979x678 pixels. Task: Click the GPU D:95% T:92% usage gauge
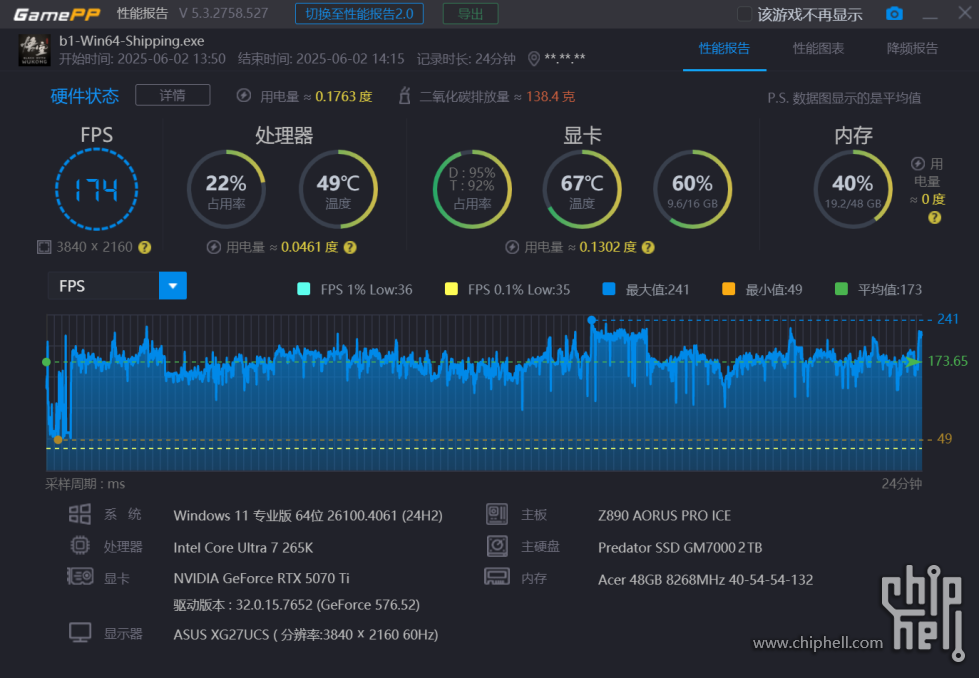point(472,189)
